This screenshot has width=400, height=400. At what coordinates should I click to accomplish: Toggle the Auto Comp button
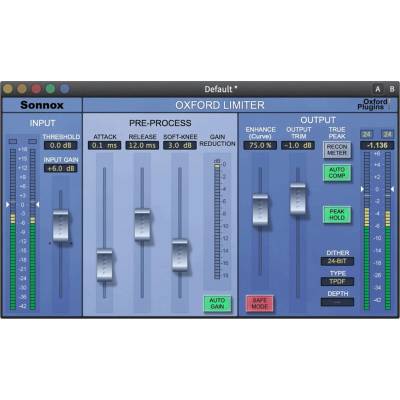click(x=337, y=173)
